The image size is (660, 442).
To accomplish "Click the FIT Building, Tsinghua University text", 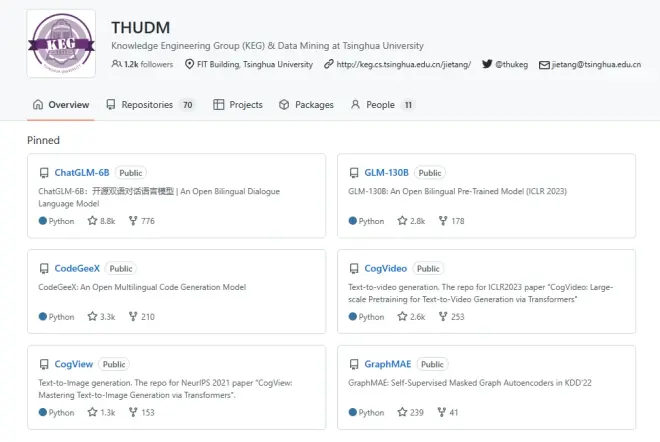I will (255, 64).
